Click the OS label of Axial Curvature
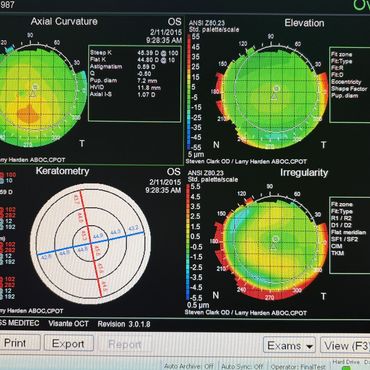 coord(174,22)
